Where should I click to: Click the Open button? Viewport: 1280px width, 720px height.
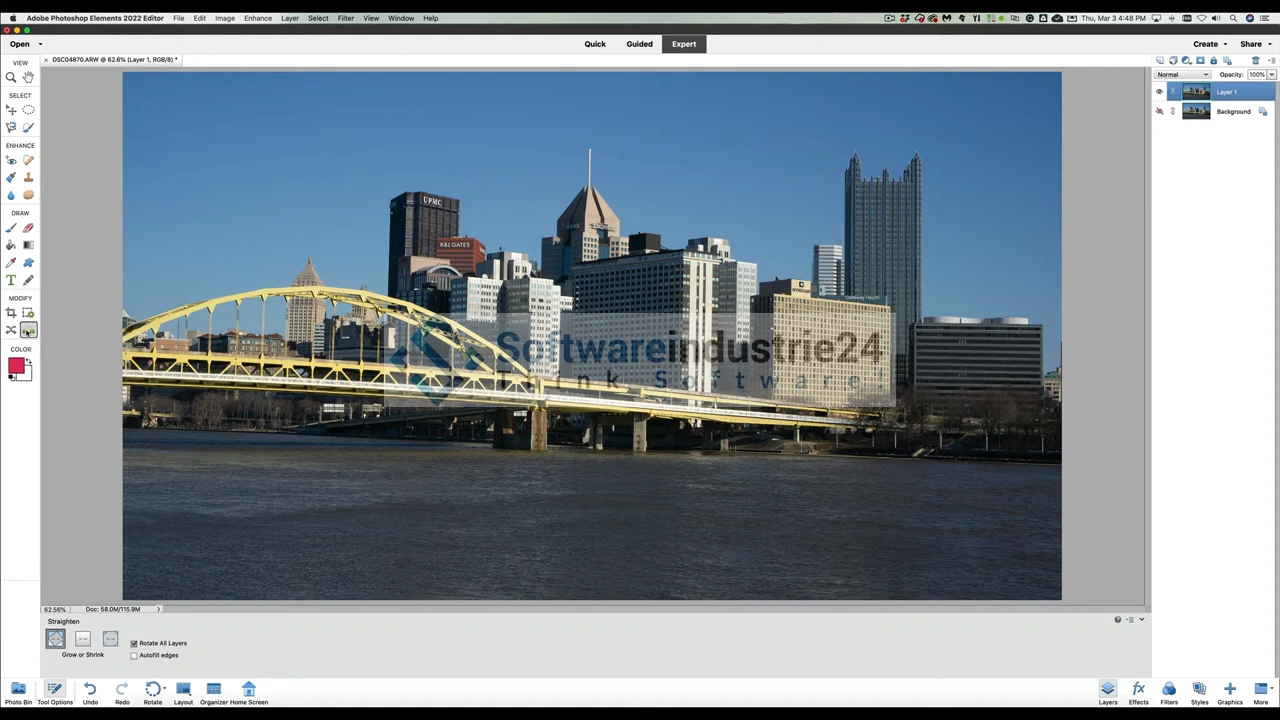[20, 44]
